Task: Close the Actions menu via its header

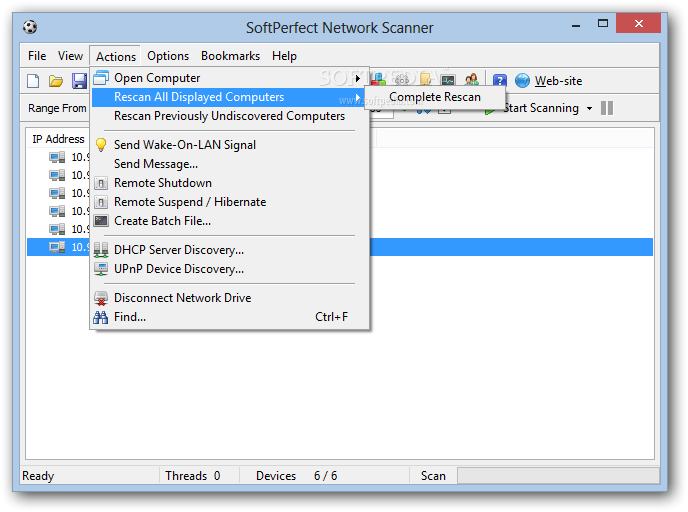Action: click(x=116, y=57)
